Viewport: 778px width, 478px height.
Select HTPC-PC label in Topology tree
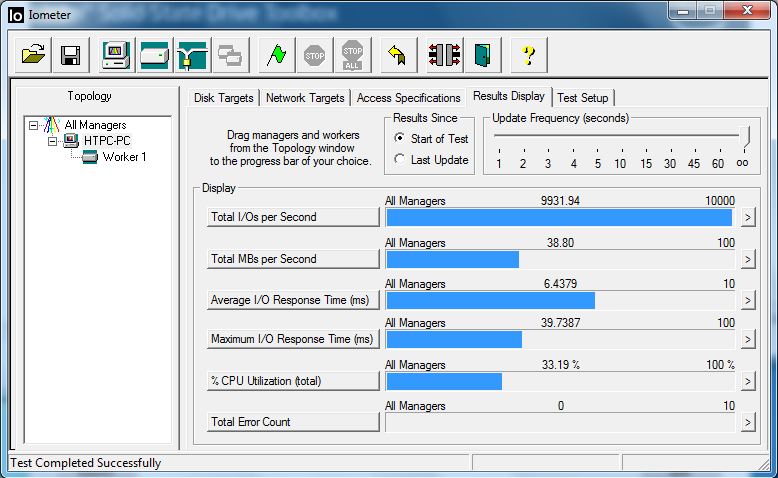(107, 141)
